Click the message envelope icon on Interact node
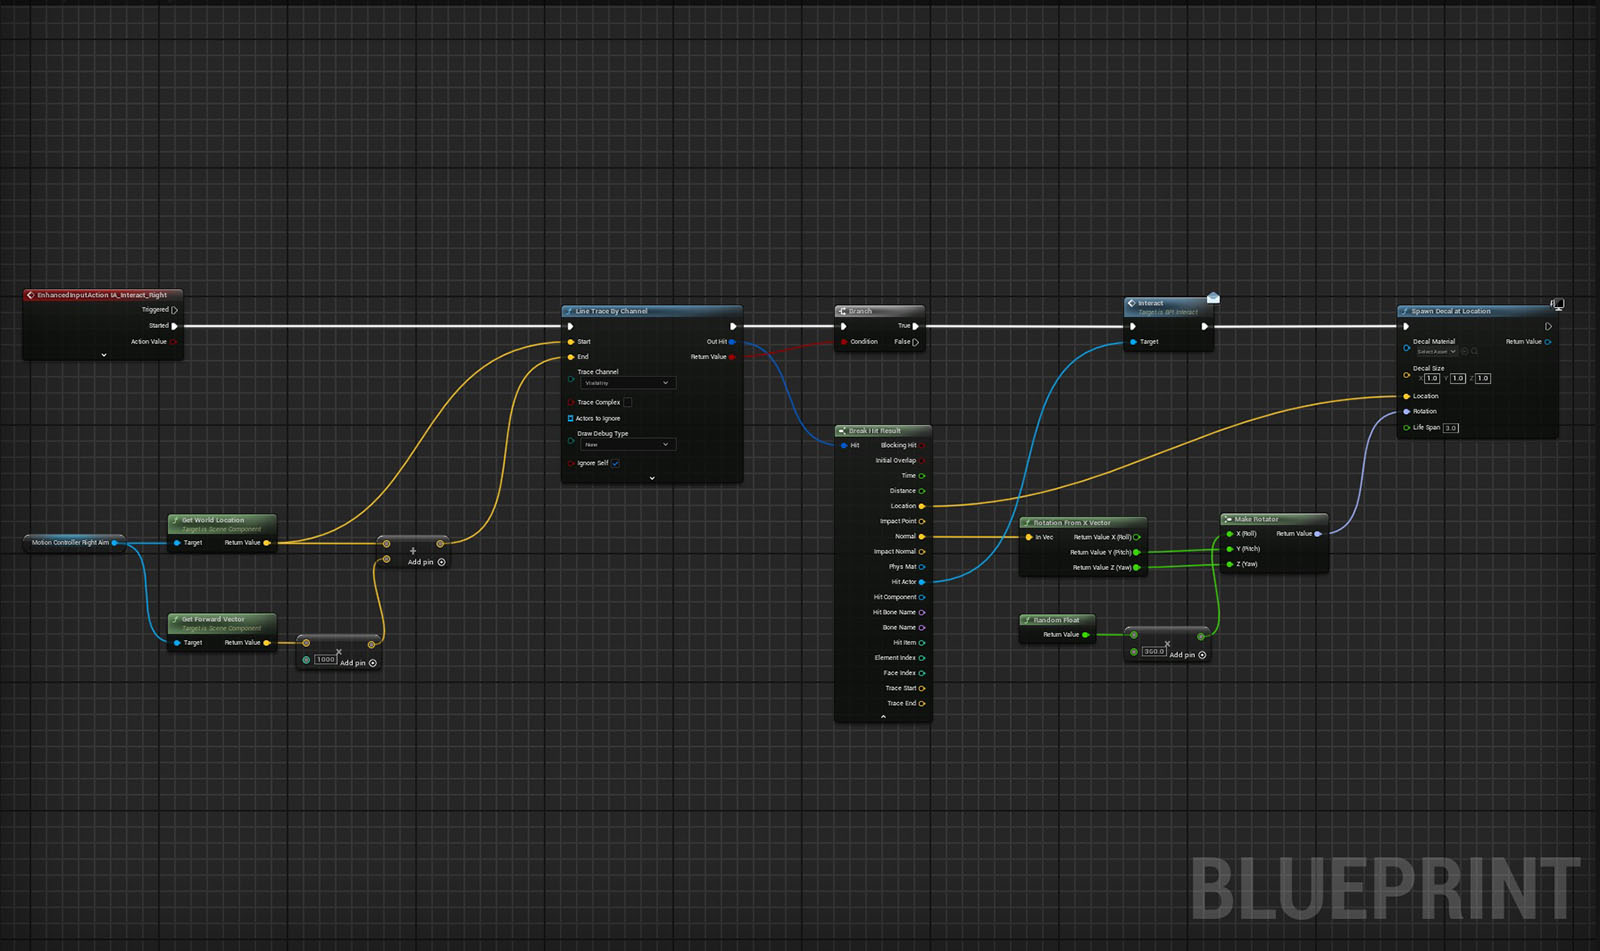1600x951 pixels. point(1213,298)
